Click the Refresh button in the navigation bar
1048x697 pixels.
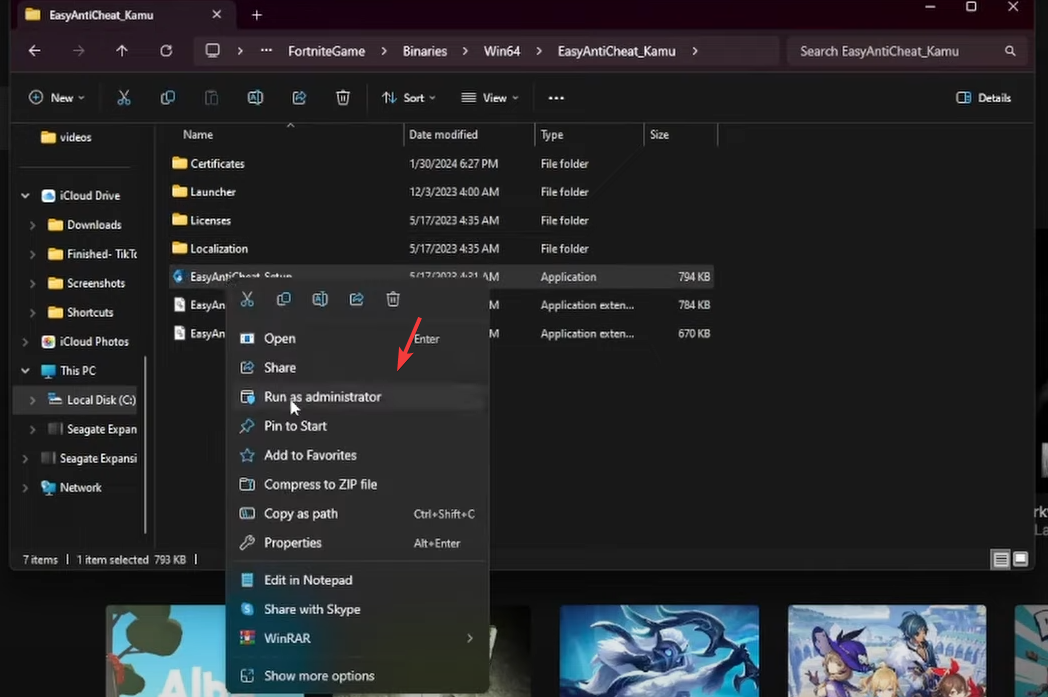(166, 51)
